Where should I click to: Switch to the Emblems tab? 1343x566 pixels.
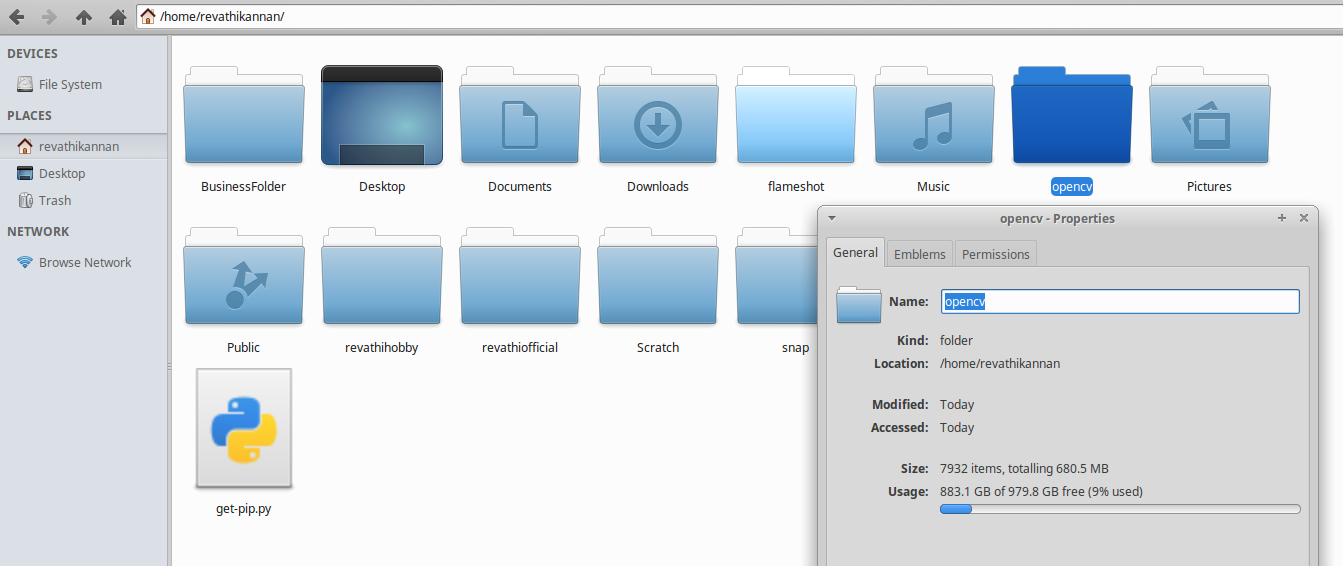pos(920,254)
